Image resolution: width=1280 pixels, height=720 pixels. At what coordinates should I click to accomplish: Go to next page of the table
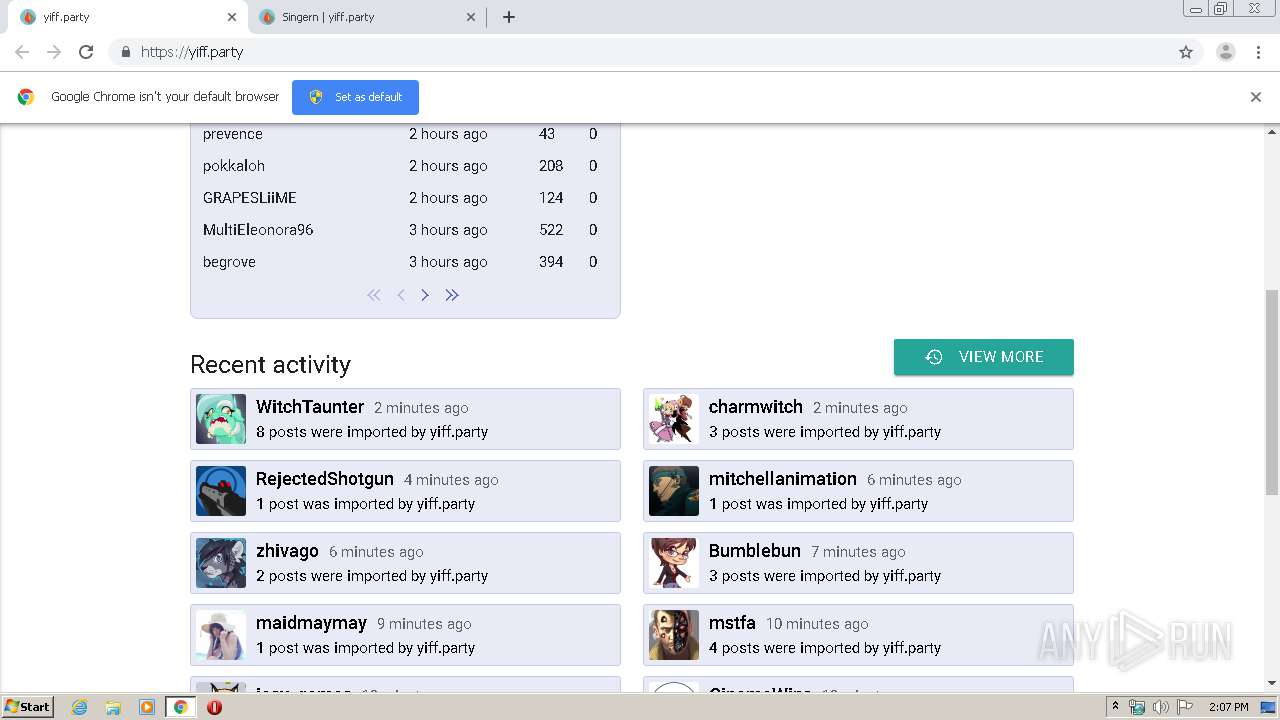pyautogui.click(x=425, y=295)
